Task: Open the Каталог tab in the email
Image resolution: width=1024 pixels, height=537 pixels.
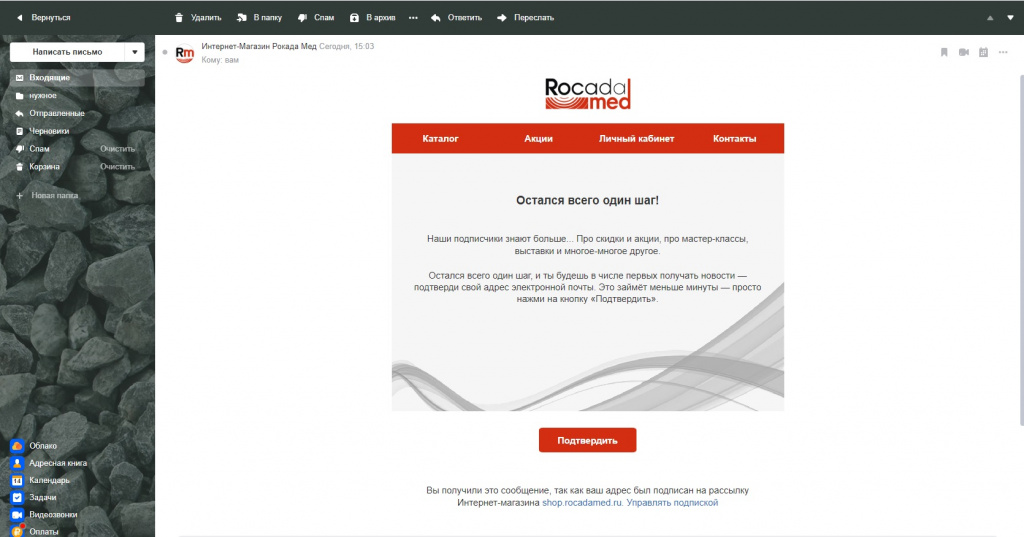Action: (x=440, y=138)
